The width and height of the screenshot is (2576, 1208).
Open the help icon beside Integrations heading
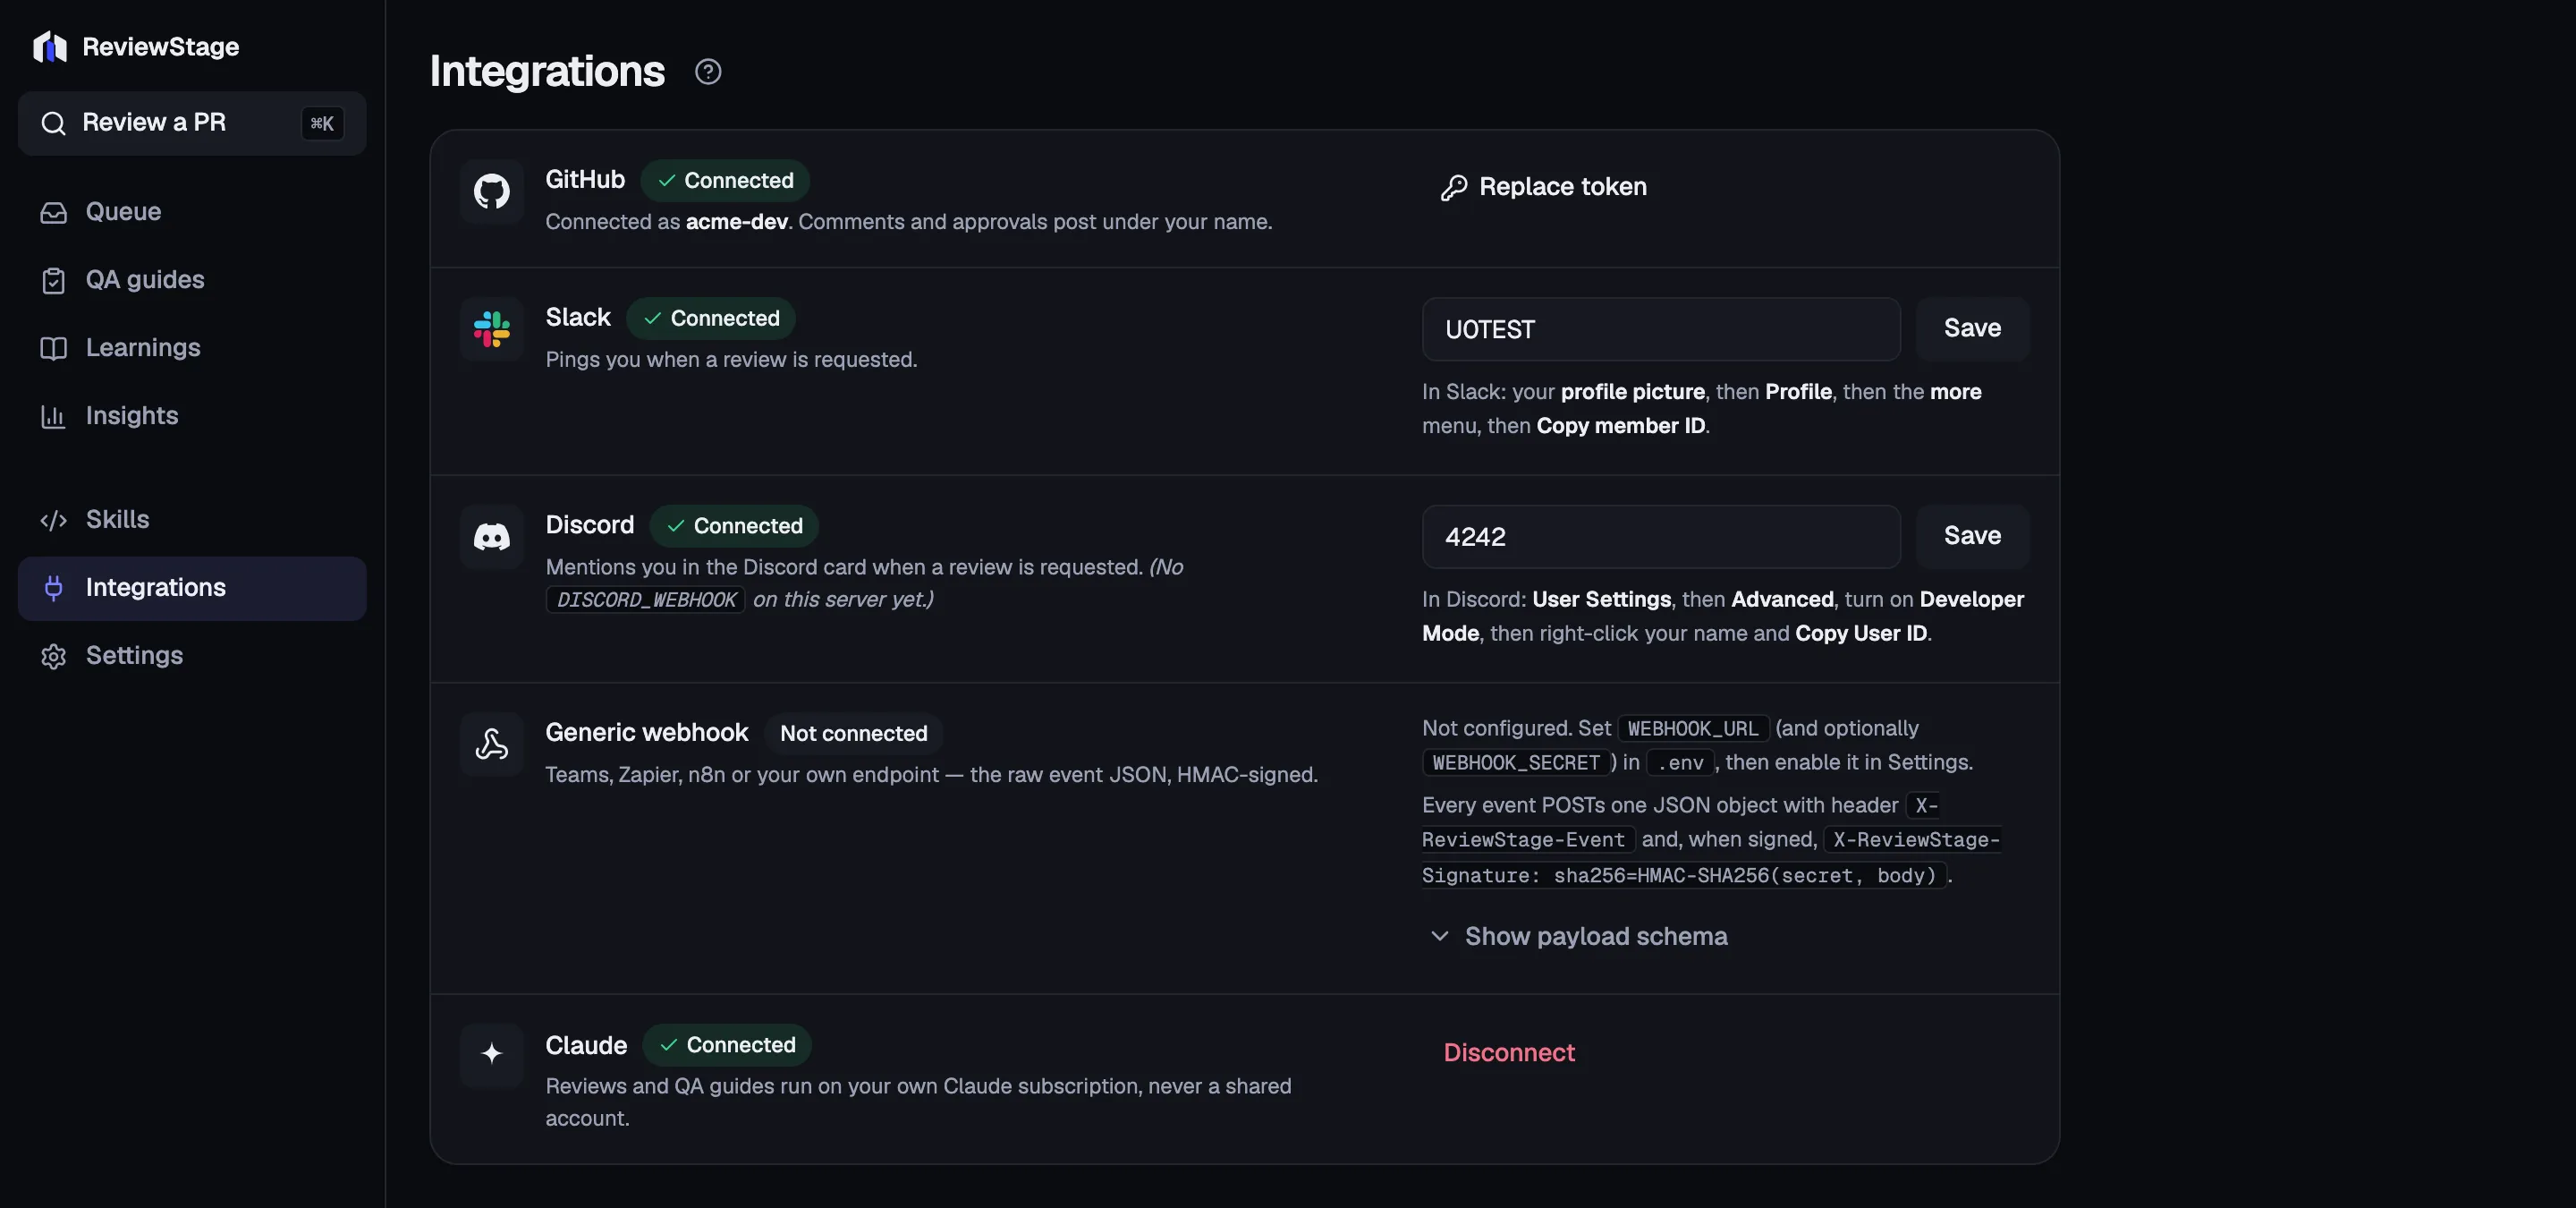708,72
